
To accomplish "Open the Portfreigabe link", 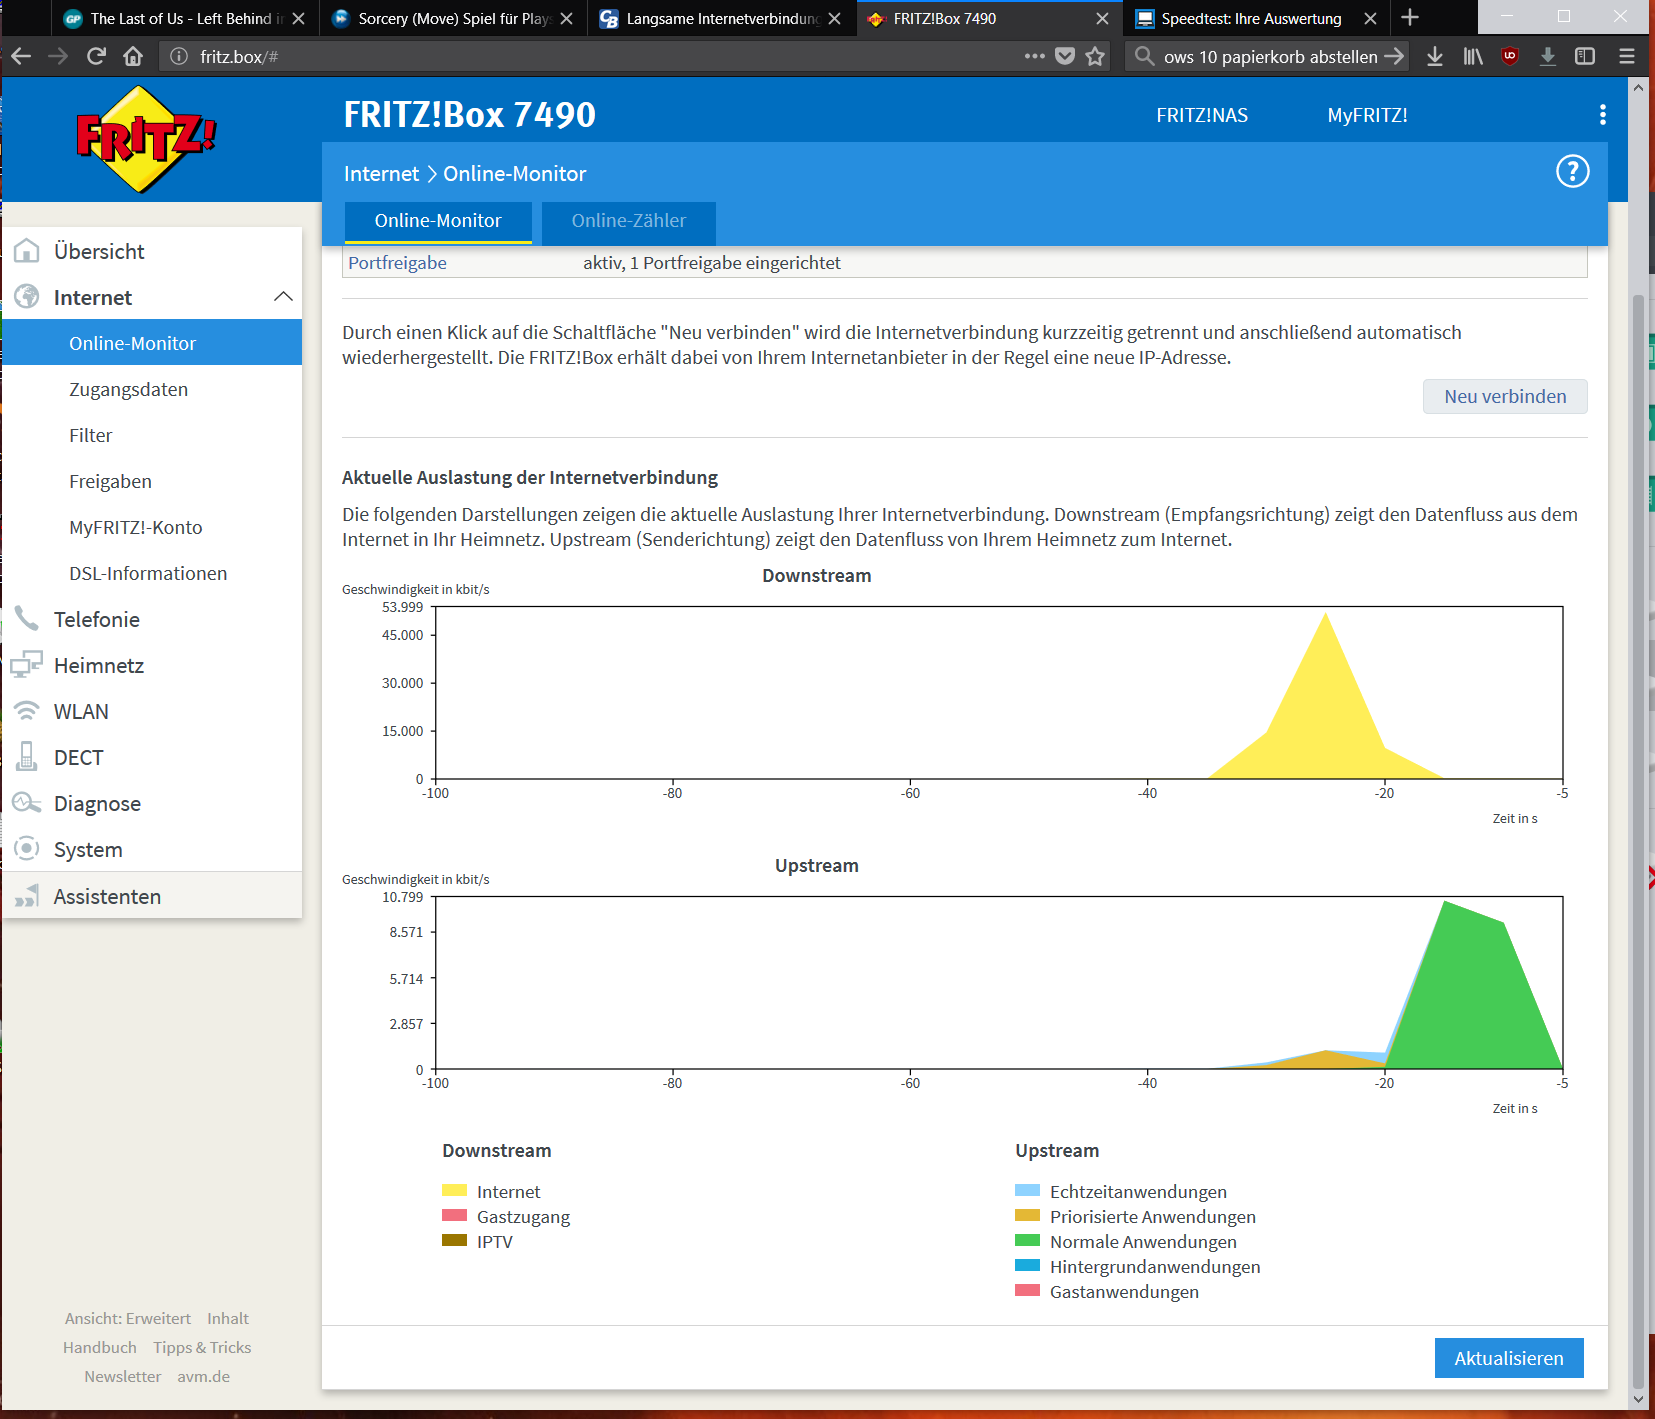I will coord(397,263).
